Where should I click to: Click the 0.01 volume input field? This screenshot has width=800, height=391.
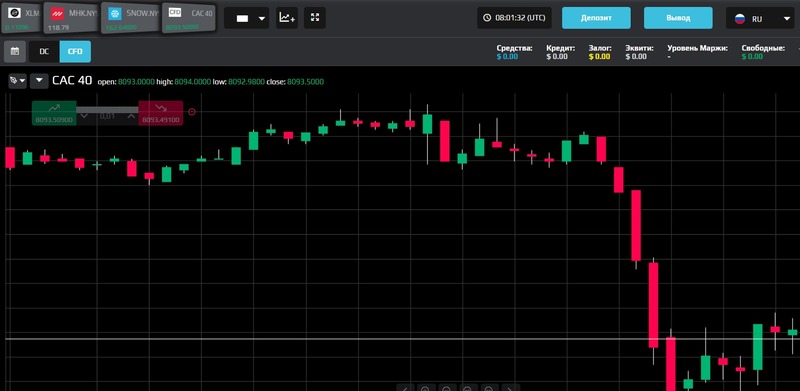(107, 116)
